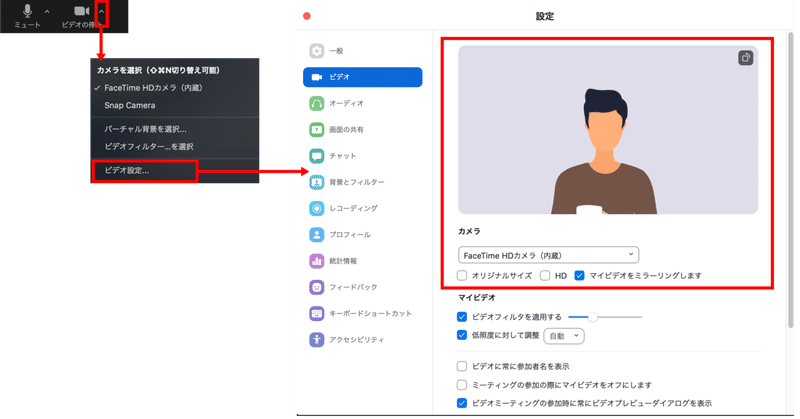Click the rotate preview icon on video

click(x=745, y=58)
